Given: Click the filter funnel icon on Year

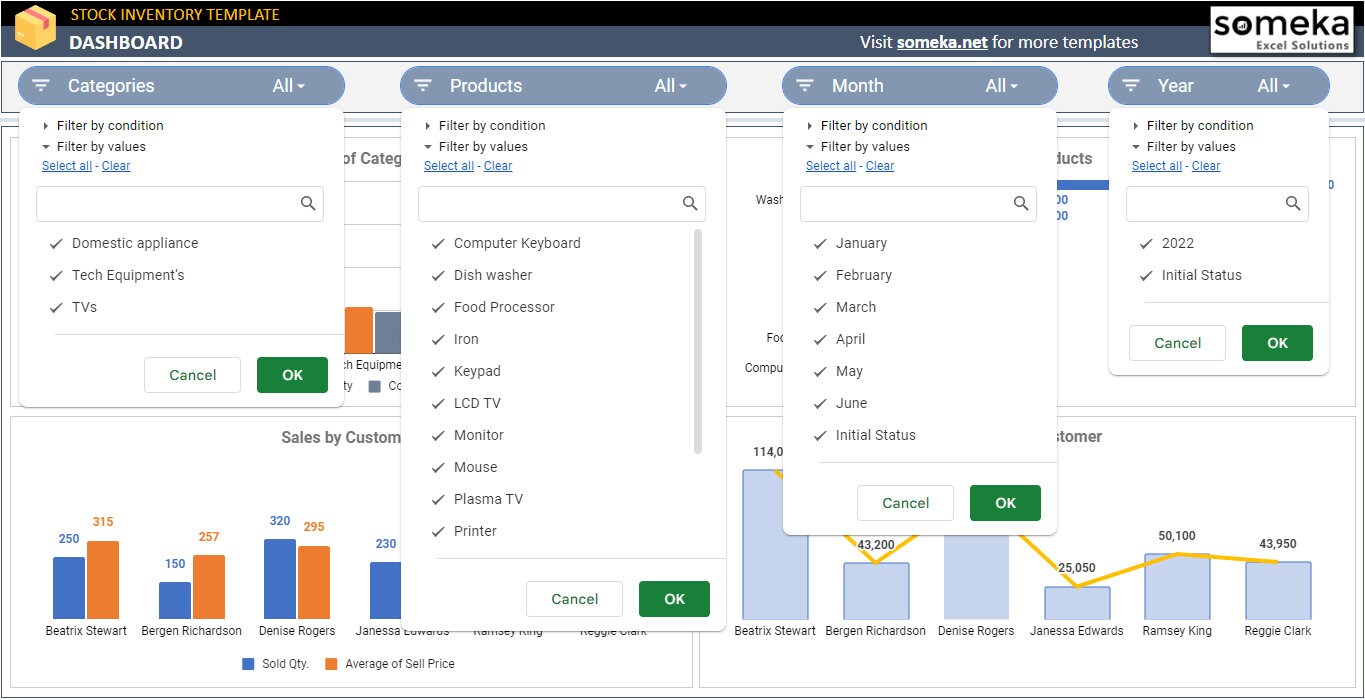Looking at the screenshot, I should (1129, 85).
